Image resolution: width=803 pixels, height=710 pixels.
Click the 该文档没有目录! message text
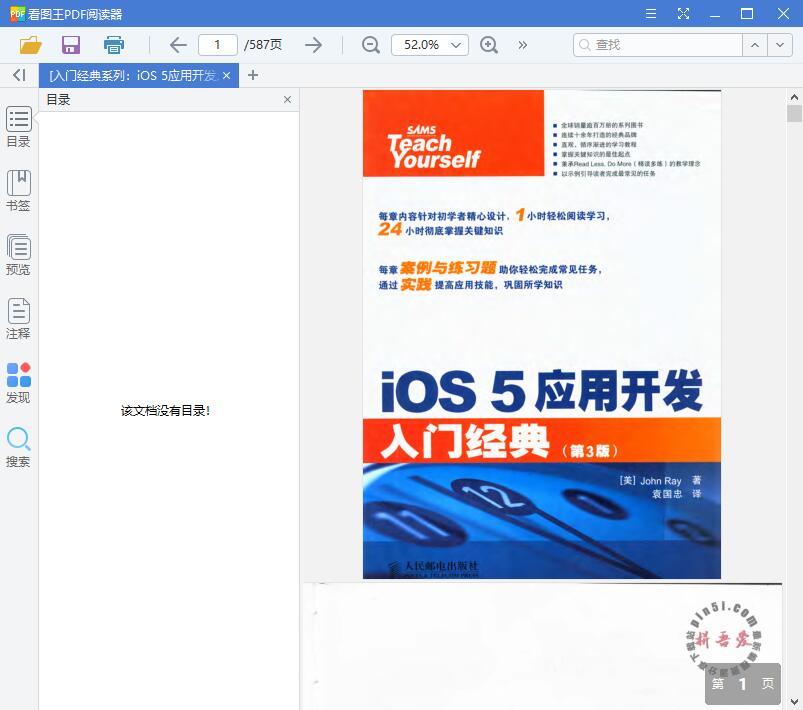(x=165, y=411)
